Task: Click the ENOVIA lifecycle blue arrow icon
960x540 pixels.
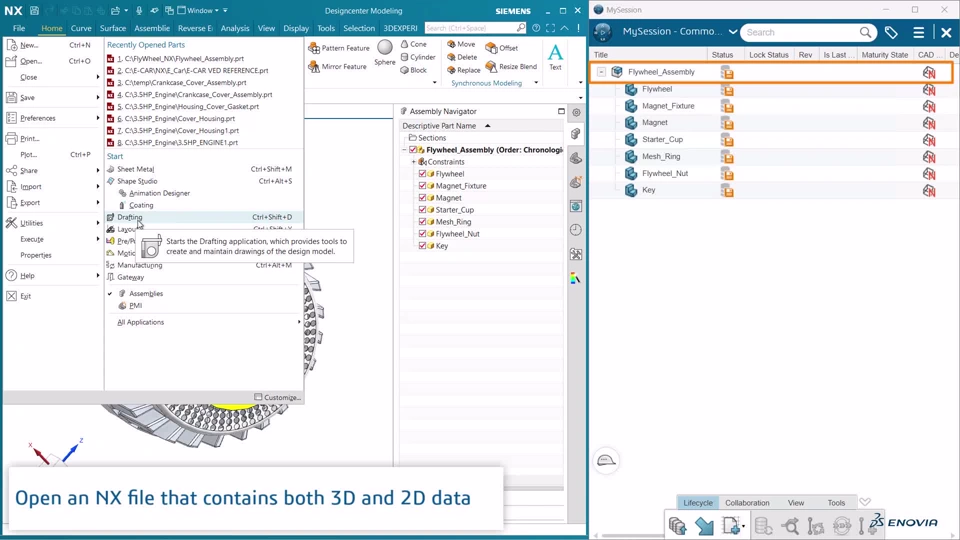Action: pyautogui.click(x=704, y=526)
